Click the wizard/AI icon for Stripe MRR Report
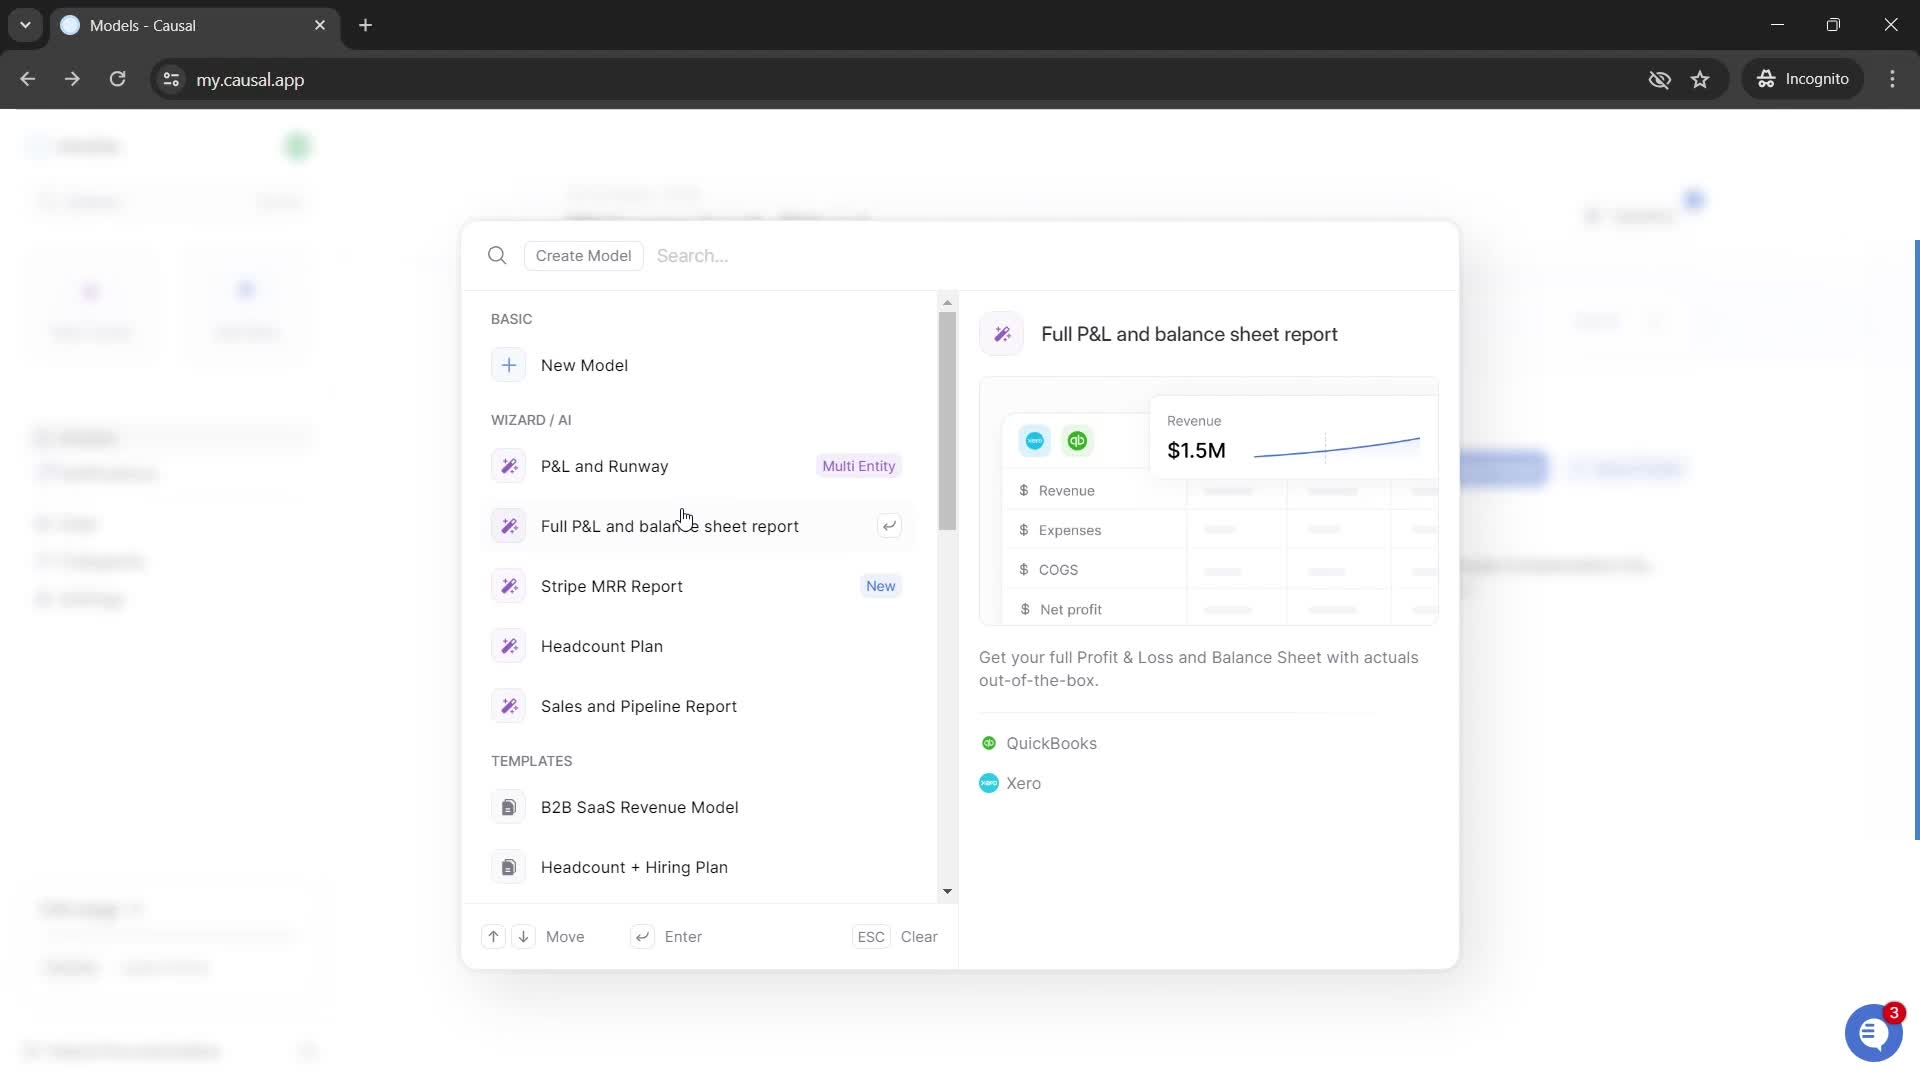The height and width of the screenshot is (1080, 1920). [509, 585]
